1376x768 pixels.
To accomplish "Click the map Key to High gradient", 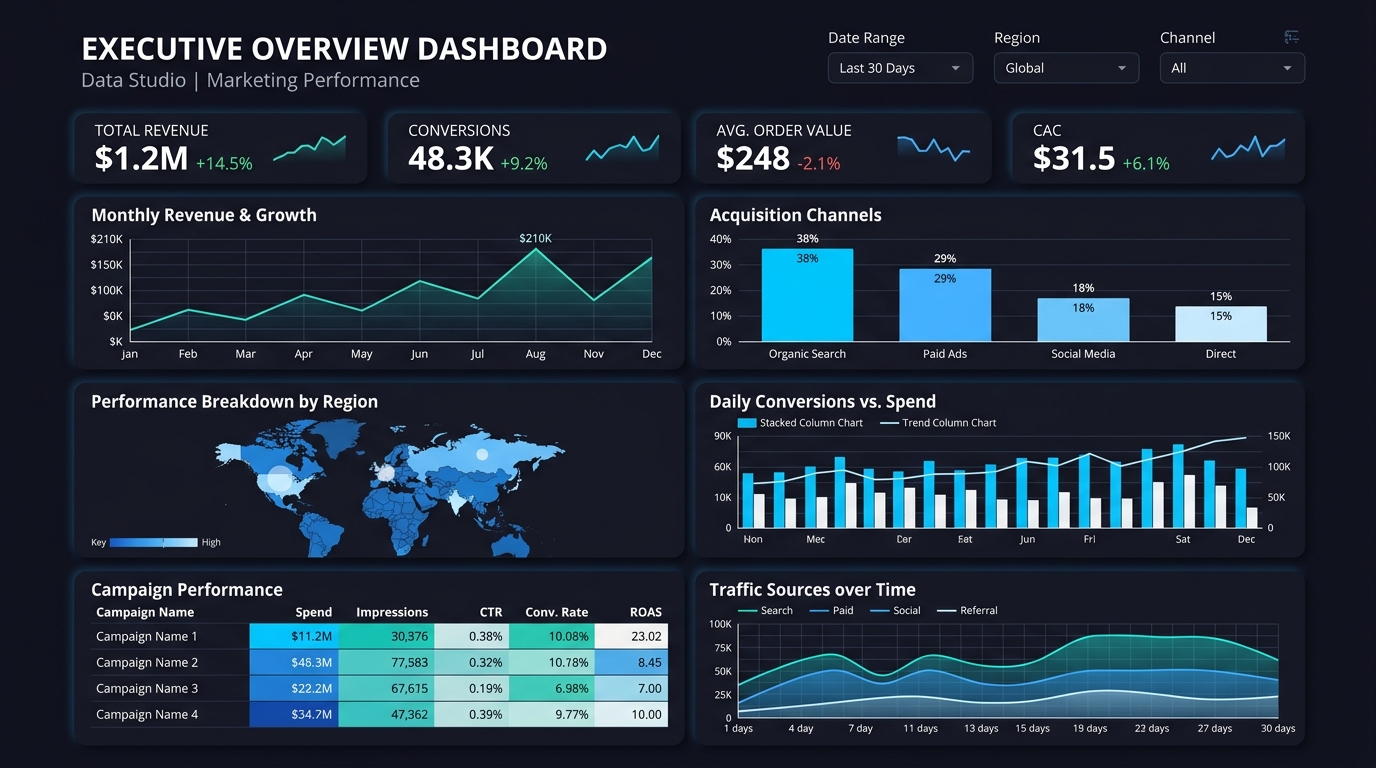I will [x=153, y=542].
